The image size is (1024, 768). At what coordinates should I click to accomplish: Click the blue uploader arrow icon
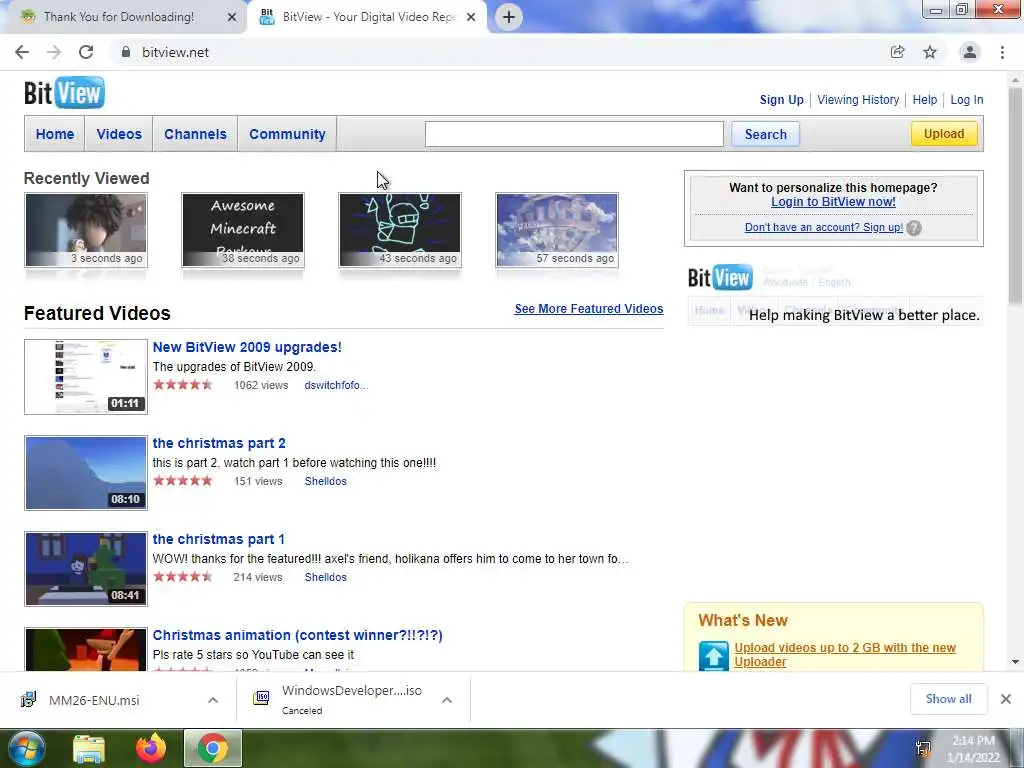pos(713,655)
